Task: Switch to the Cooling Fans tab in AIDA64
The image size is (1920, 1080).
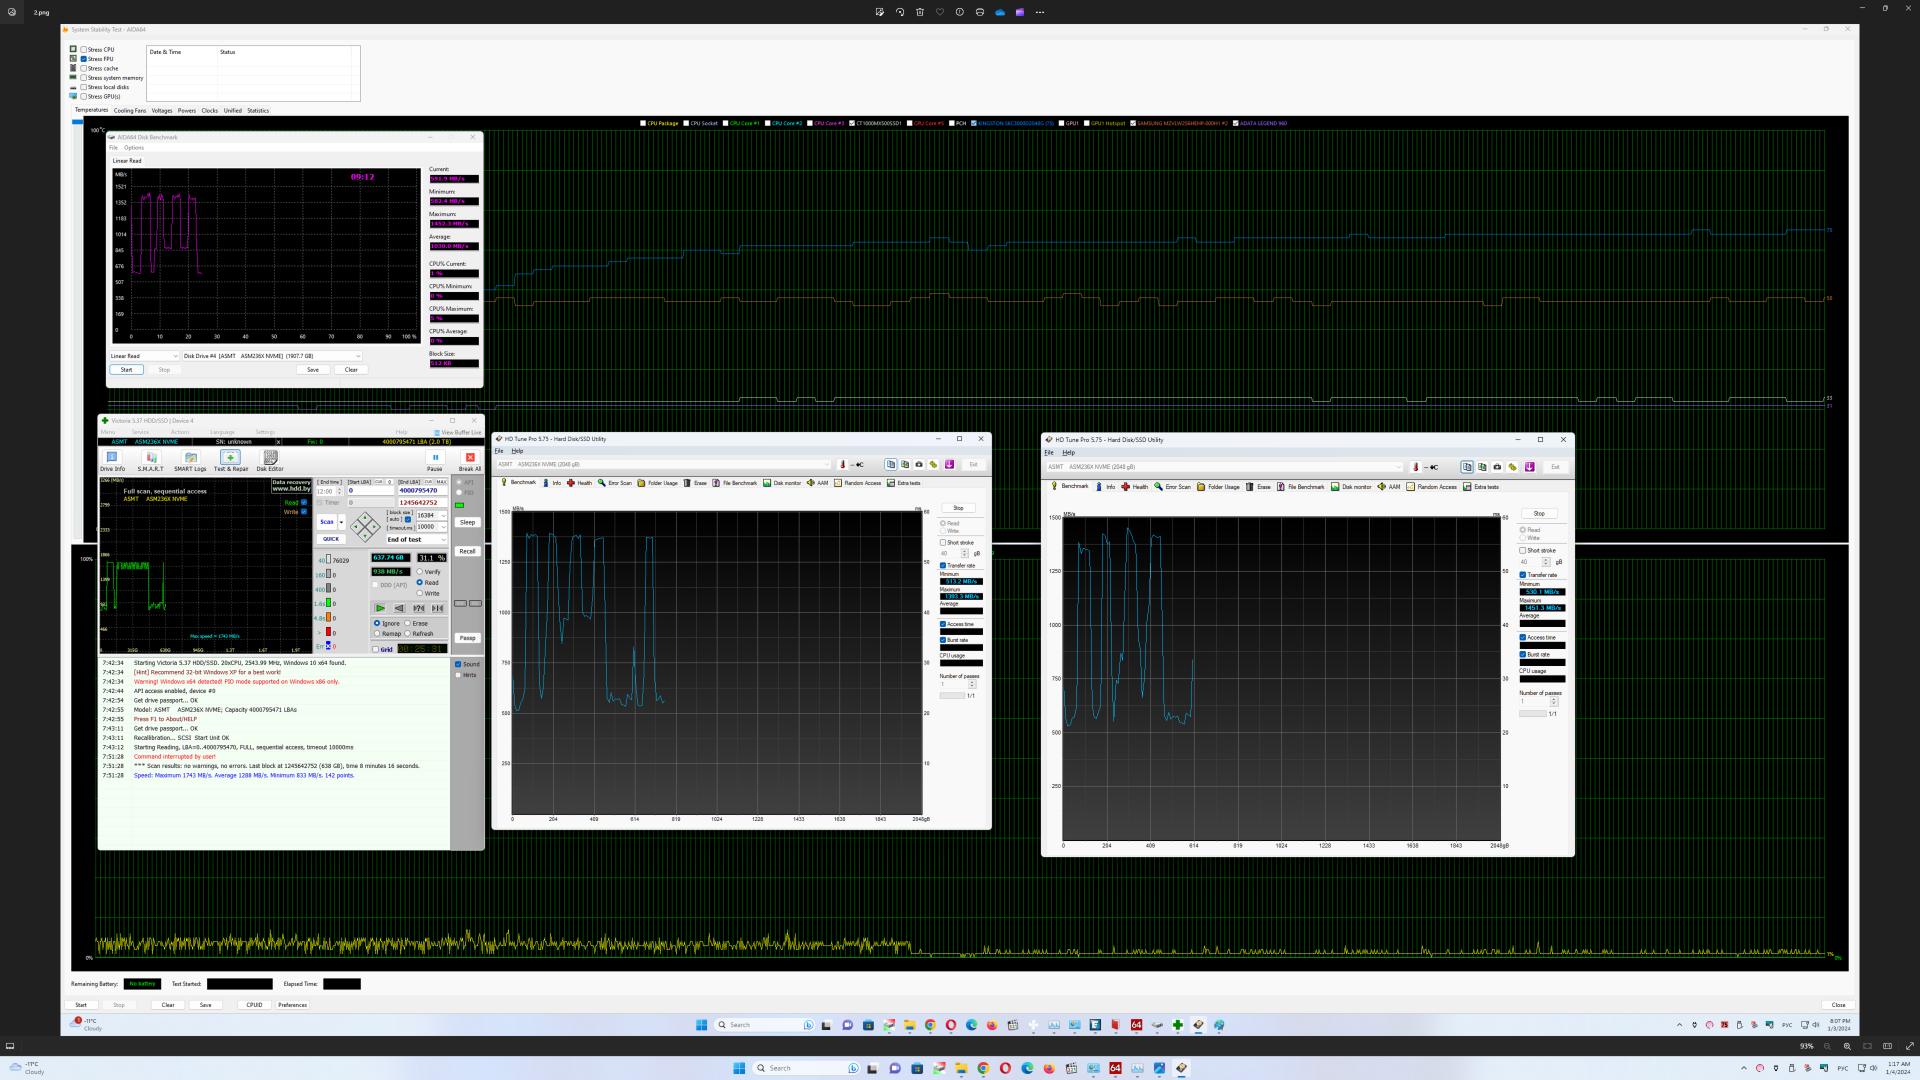Action: point(129,111)
